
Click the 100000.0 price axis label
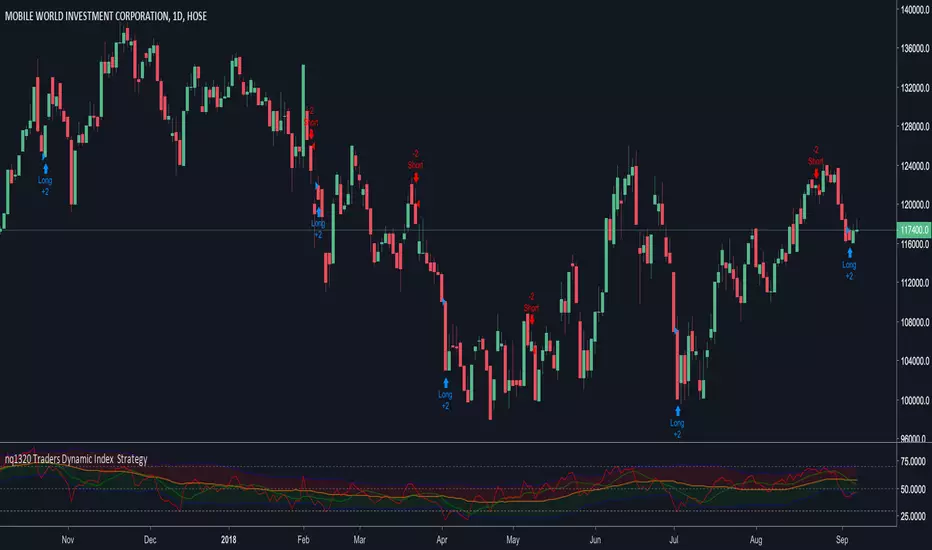(x=915, y=401)
